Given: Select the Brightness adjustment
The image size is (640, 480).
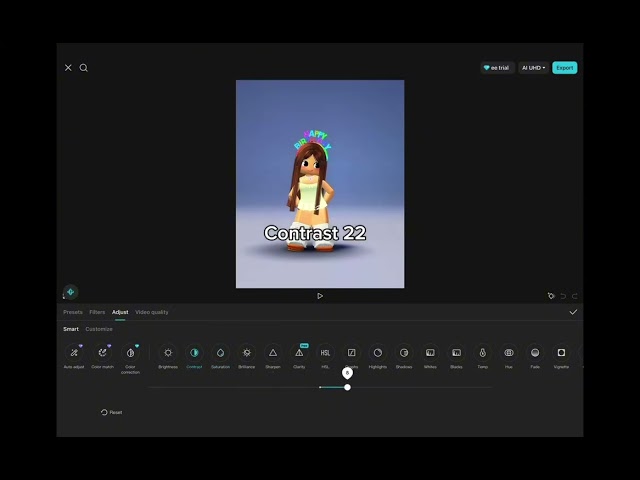Looking at the screenshot, I should coord(168,356).
